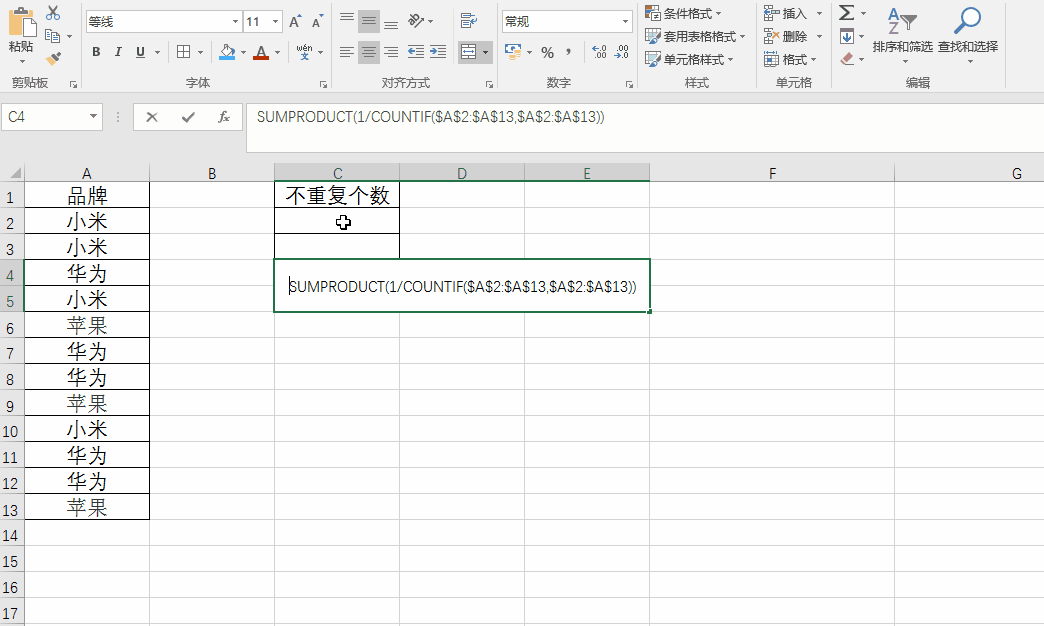Click the Merge and Center icon
This screenshot has width=1044, height=626.
coord(469,51)
